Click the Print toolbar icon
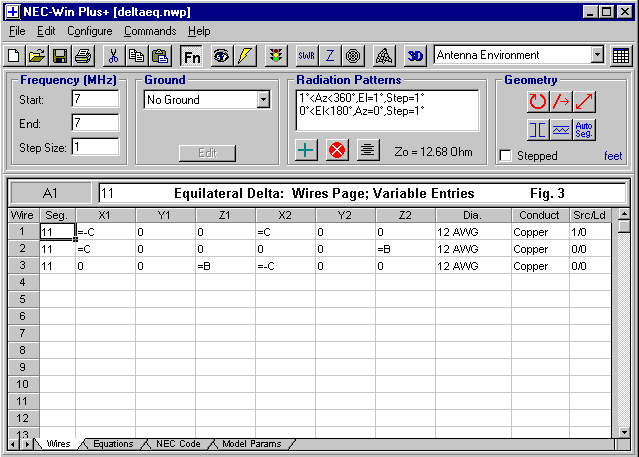 (x=81, y=56)
